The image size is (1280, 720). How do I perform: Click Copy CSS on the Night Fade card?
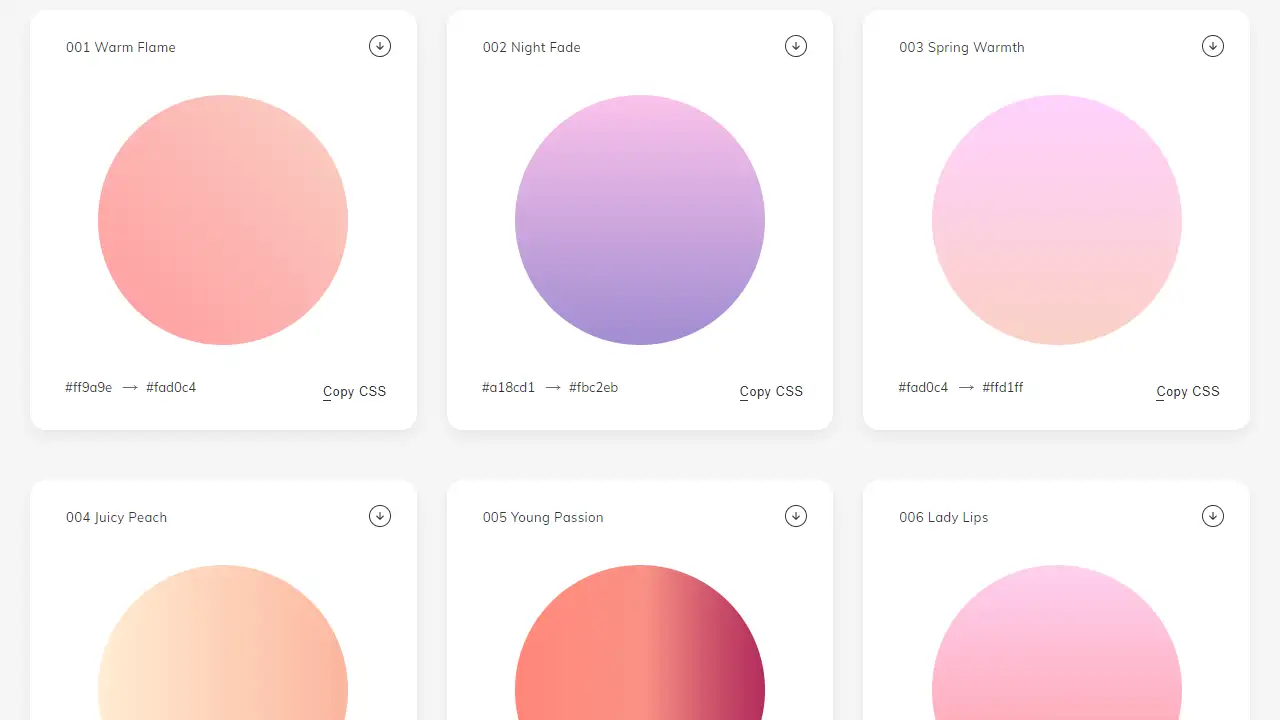click(x=771, y=391)
